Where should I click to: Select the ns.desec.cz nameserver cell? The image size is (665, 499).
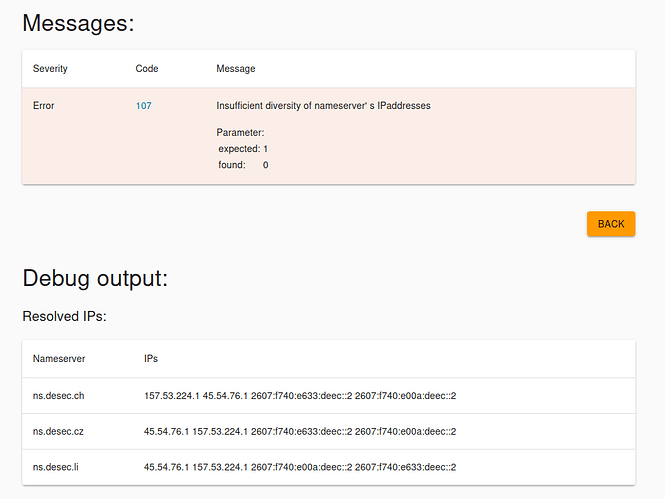(58, 431)
